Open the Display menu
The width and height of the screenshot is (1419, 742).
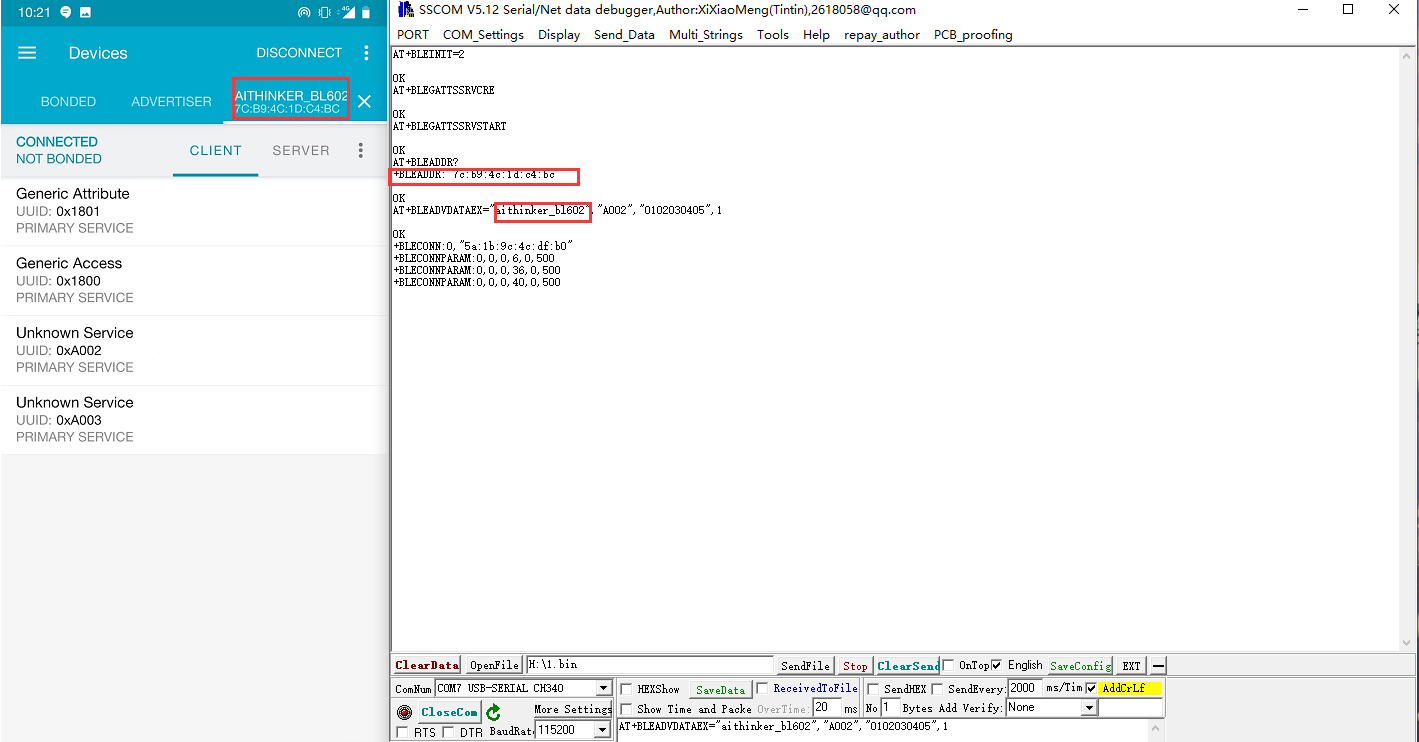point(559,34)
